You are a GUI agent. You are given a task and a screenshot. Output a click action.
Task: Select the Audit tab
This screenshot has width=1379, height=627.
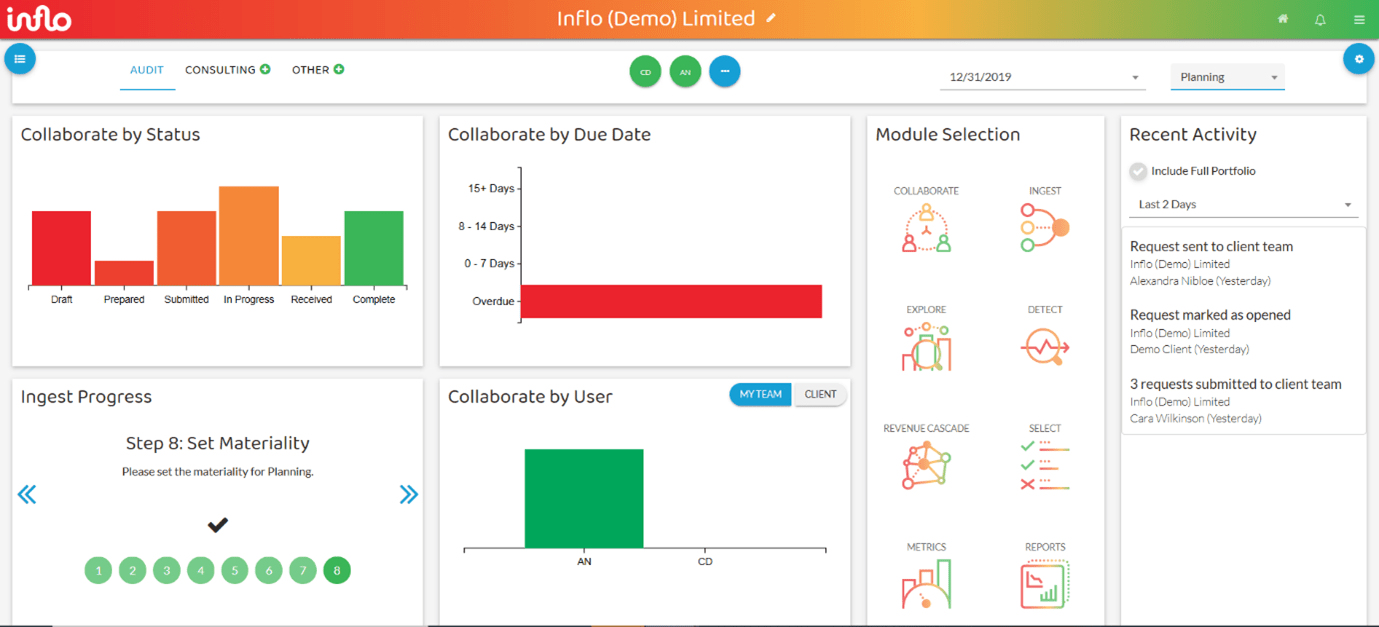pyautogui.click(x=147, y=70)
